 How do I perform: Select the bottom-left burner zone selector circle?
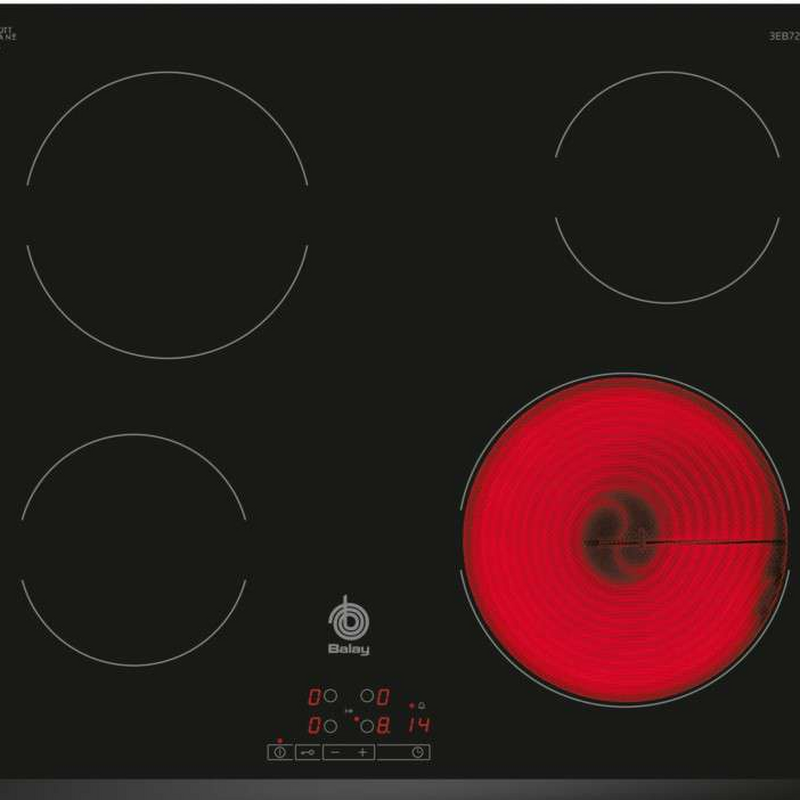(331, 725)
